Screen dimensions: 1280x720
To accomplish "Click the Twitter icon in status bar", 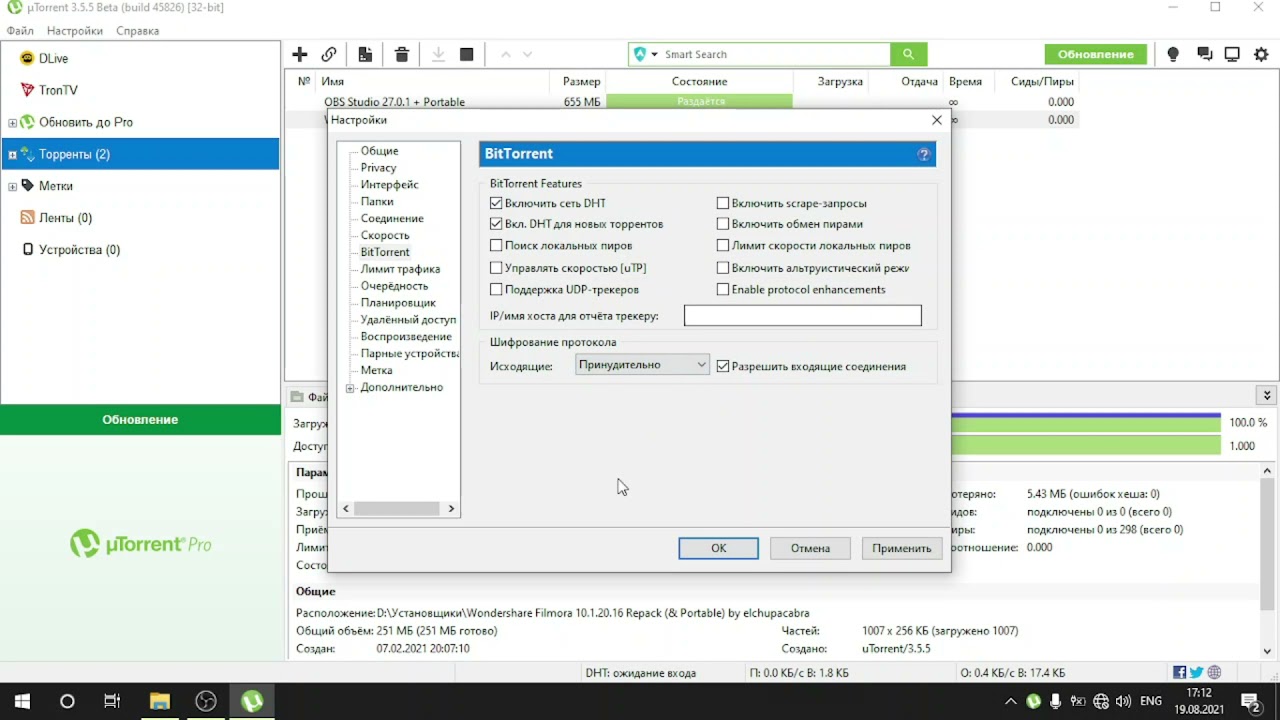I will click(x=1197, y=673).
